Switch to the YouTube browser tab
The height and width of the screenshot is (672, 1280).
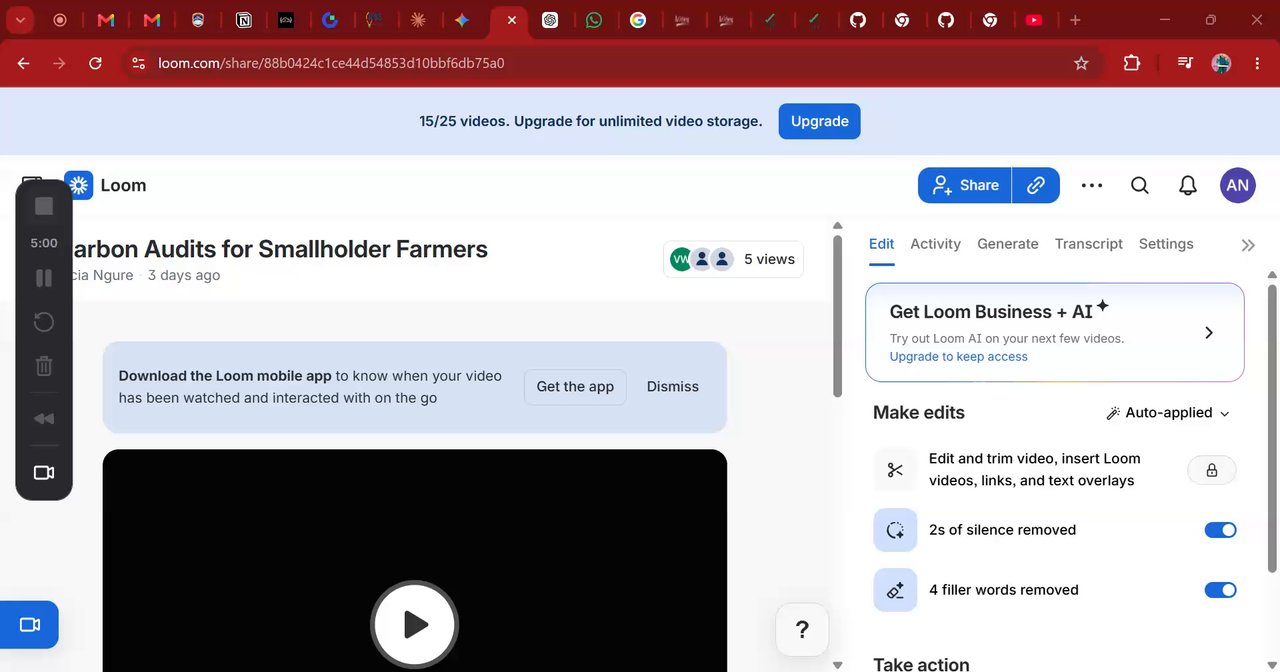pos(1034,20)
